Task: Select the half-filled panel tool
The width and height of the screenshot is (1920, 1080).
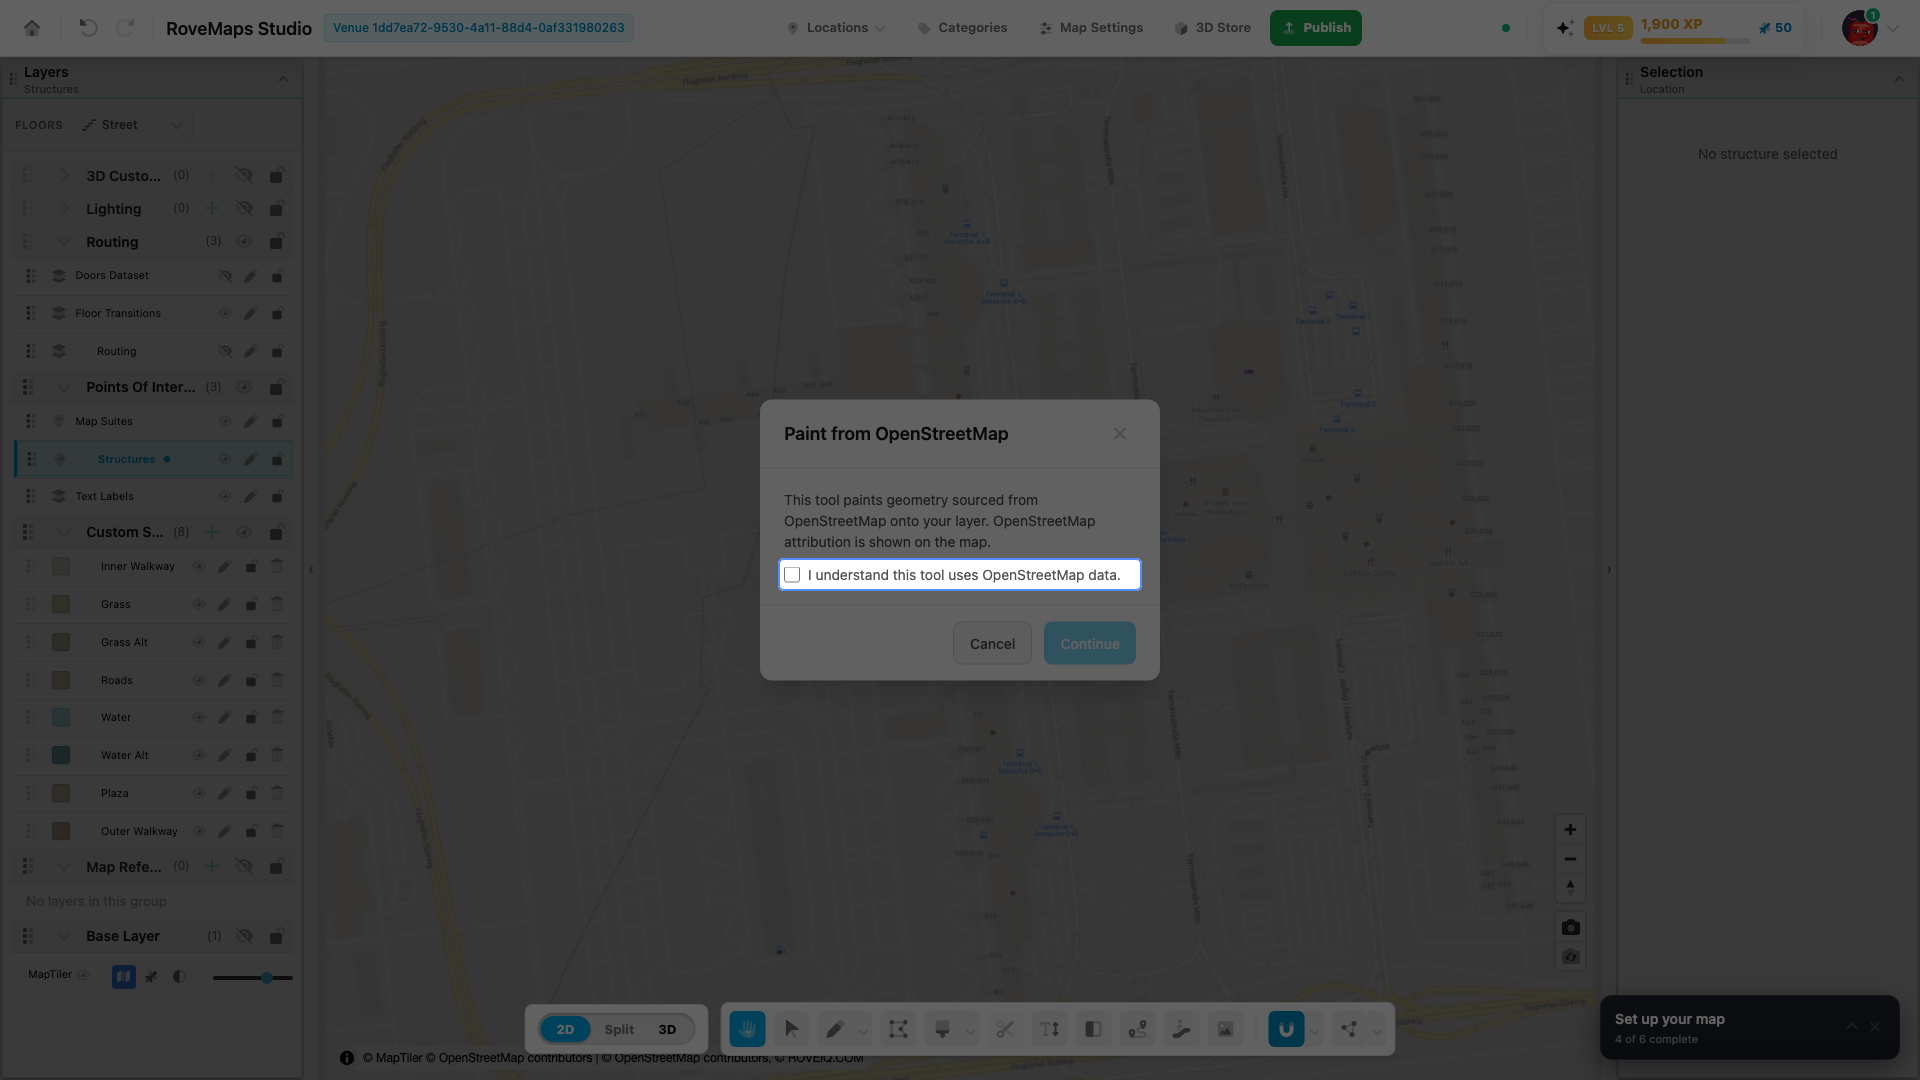Action: tap(1093, 1029)
